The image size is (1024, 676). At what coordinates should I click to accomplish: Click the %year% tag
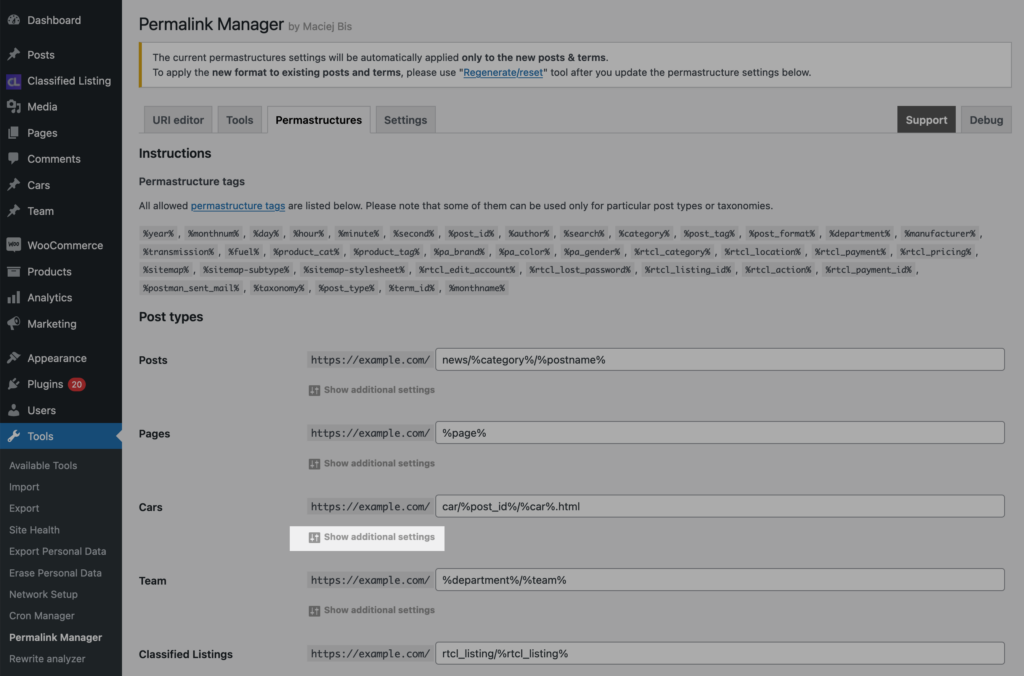pos(158,234)
